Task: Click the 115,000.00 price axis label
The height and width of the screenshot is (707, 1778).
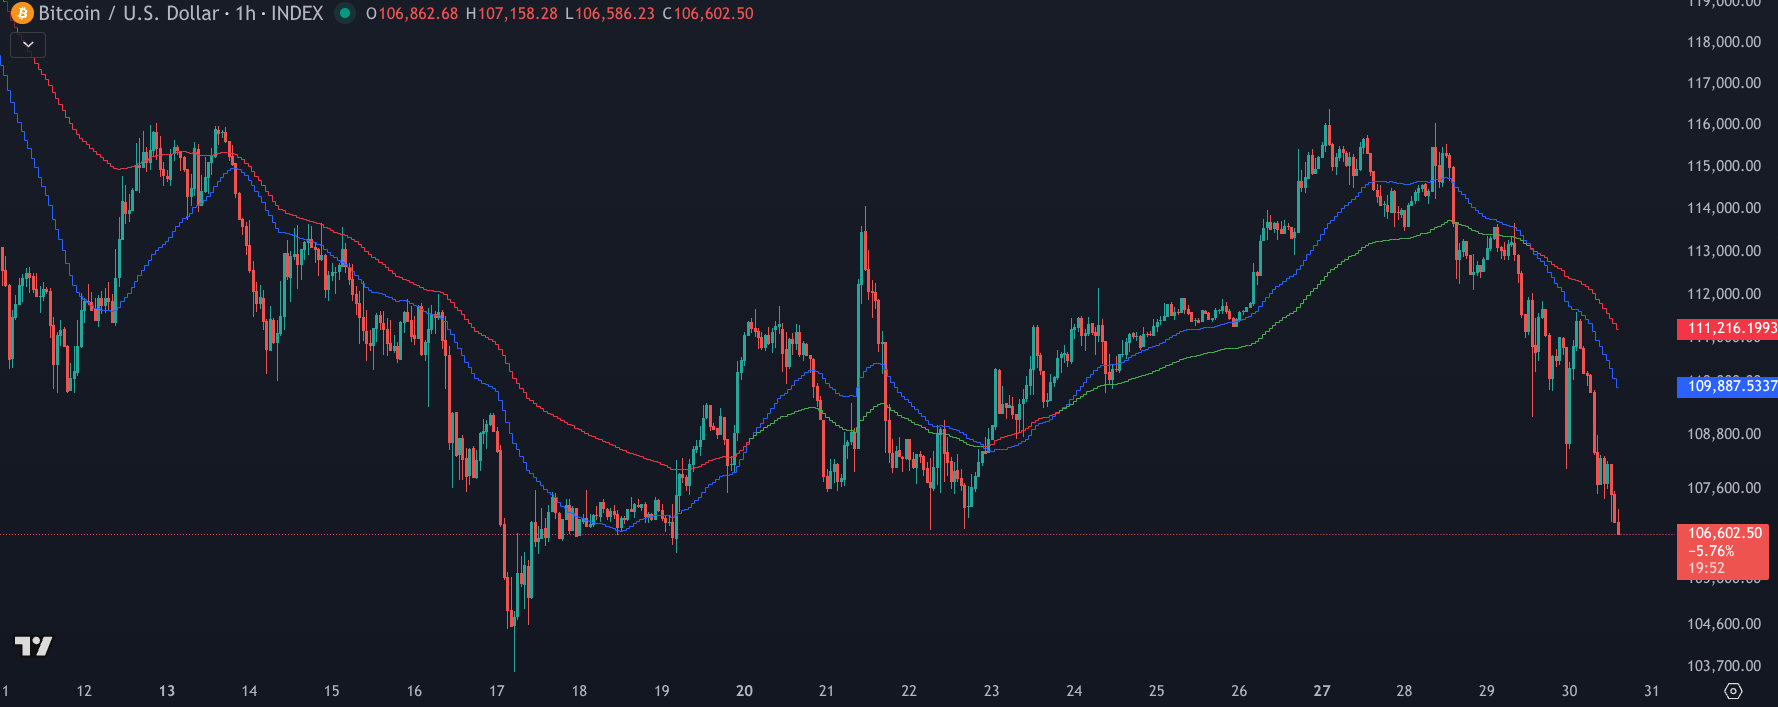Action: [1724, 166]
